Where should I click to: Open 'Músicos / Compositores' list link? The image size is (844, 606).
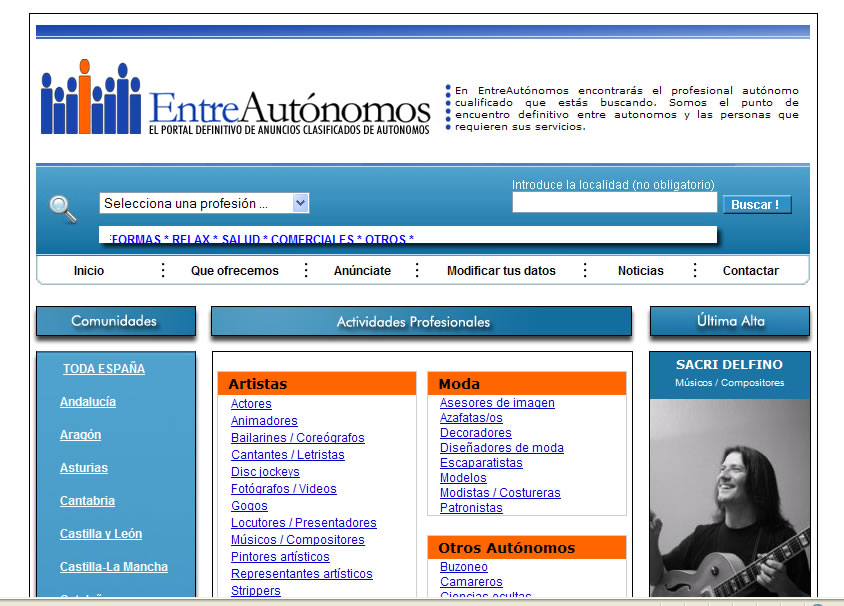[298, 540]
